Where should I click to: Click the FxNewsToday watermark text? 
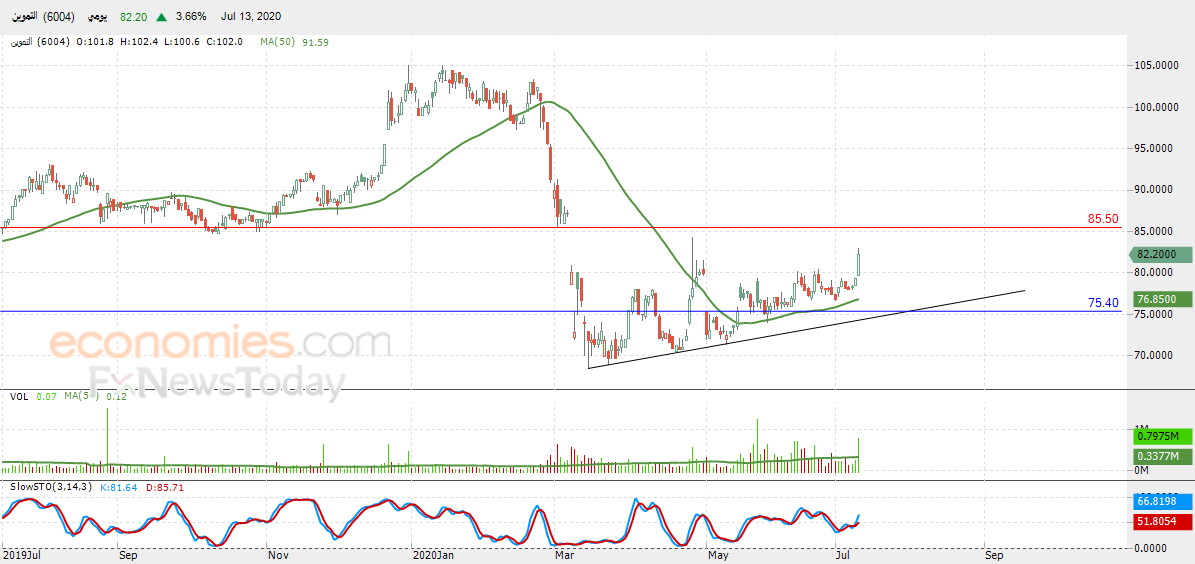216,383
